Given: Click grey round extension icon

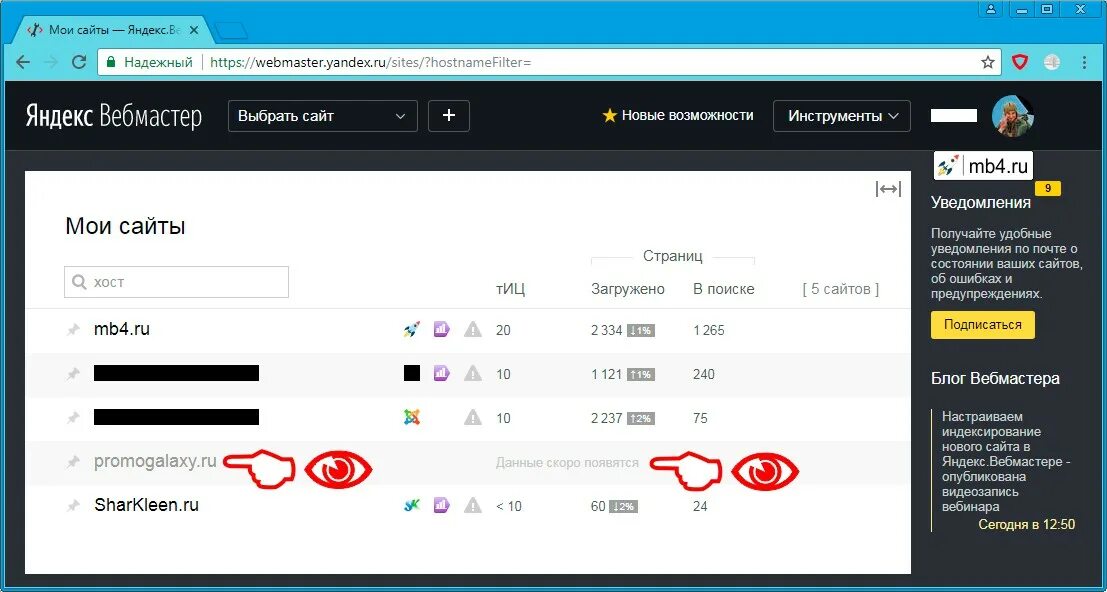Looking at the screenshot, I should [1052, 62].
